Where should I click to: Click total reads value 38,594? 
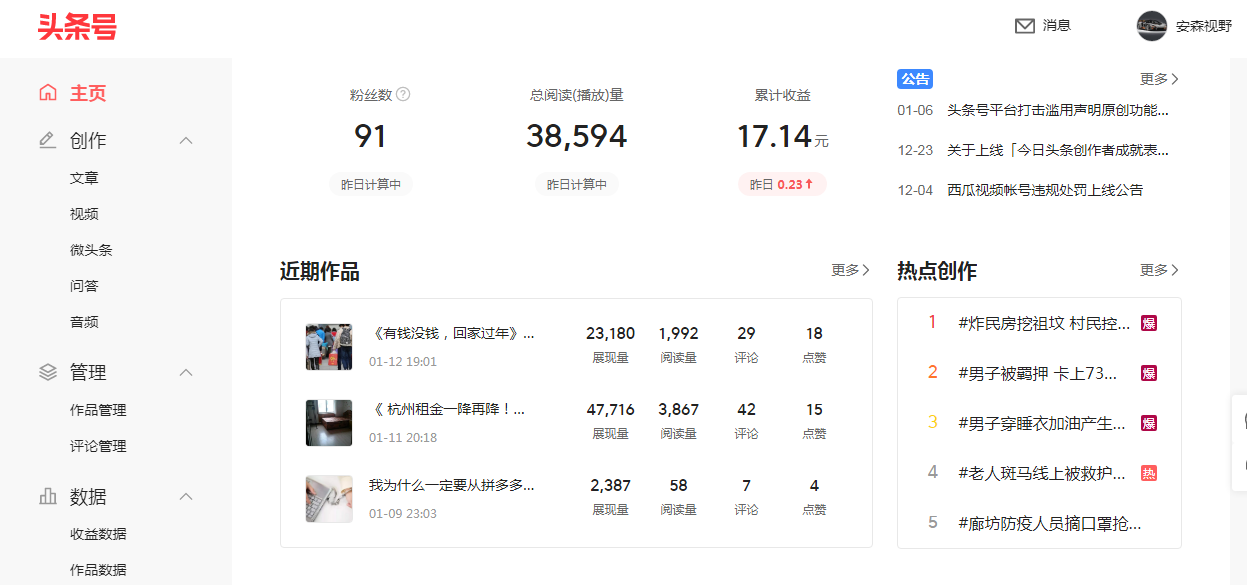coord(577,136)
